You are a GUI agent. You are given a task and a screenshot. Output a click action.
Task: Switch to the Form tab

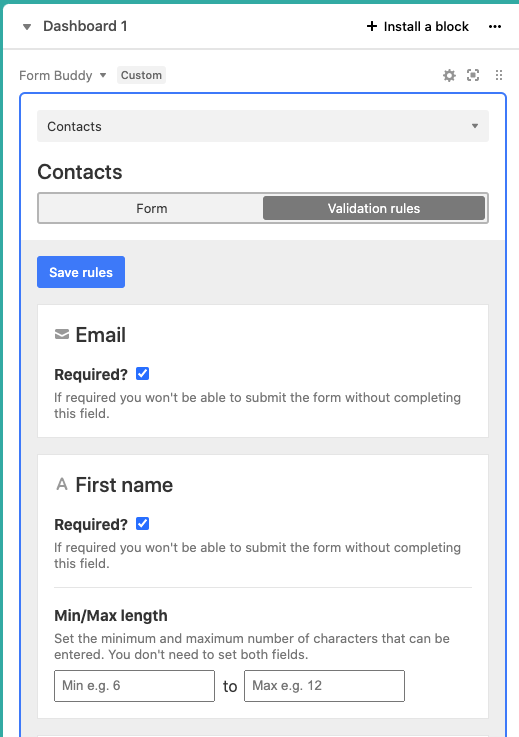point(151,208)
